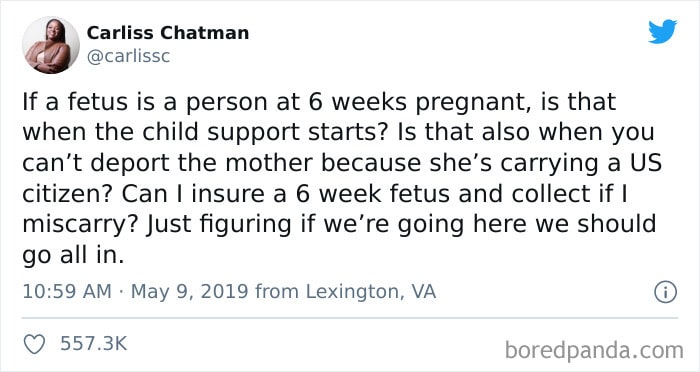The image size is (700, 372).
Task: Open the @carlissc handle link
Action: coord(128,57)
